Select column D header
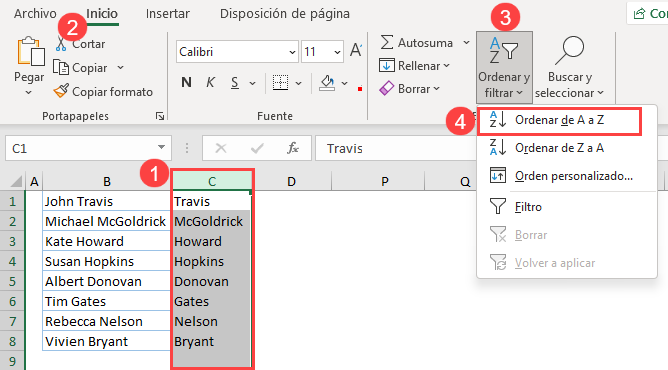The height and width of the screenshot is (370, 668). [x=291, y=182]
